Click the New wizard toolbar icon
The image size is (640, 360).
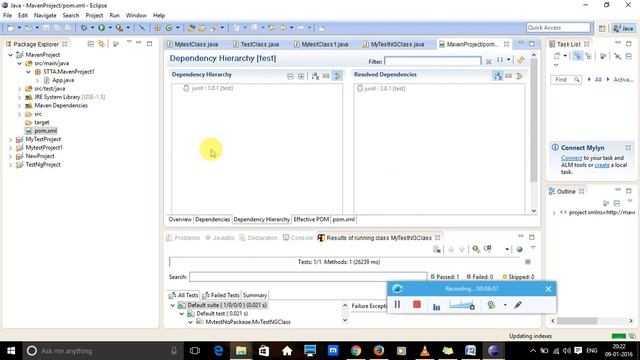(11, 28)
